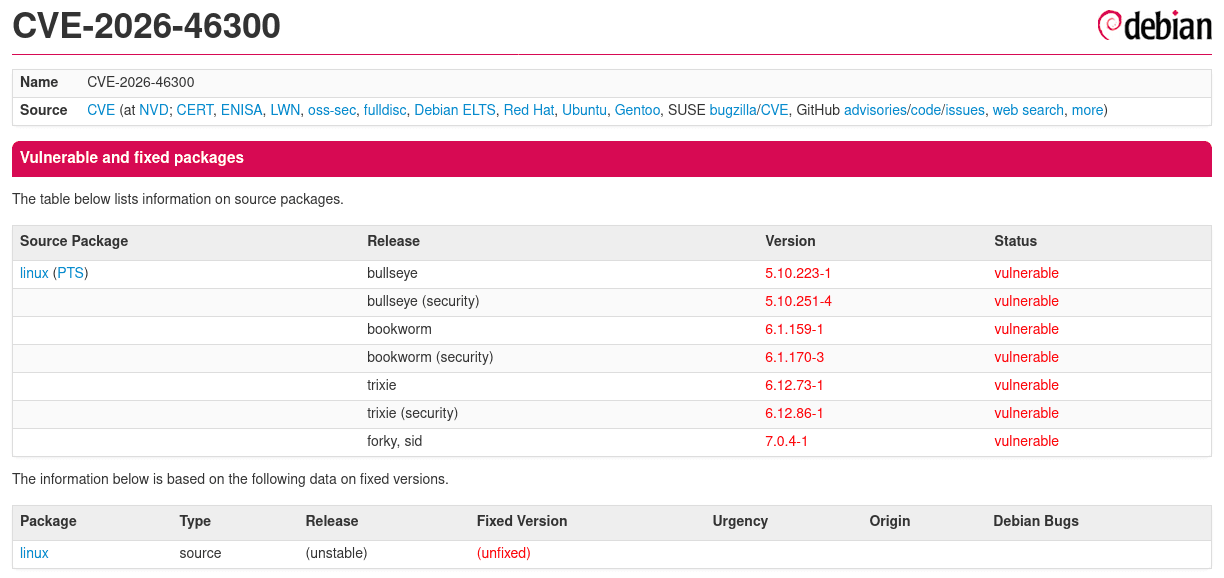Select version 5.10.251-4
This screenshot has width=1224, height=578.
(x=799, y=301)
